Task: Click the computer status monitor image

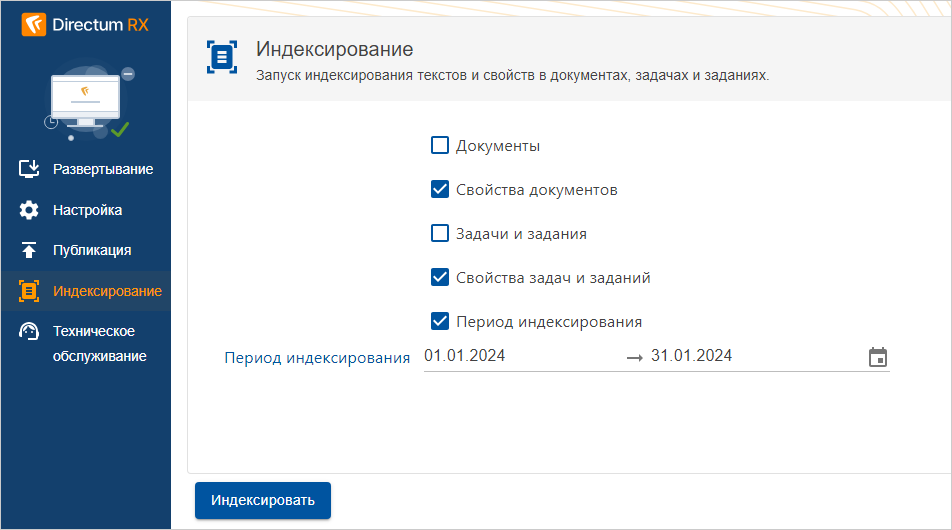Action: (x=87, y=102)
